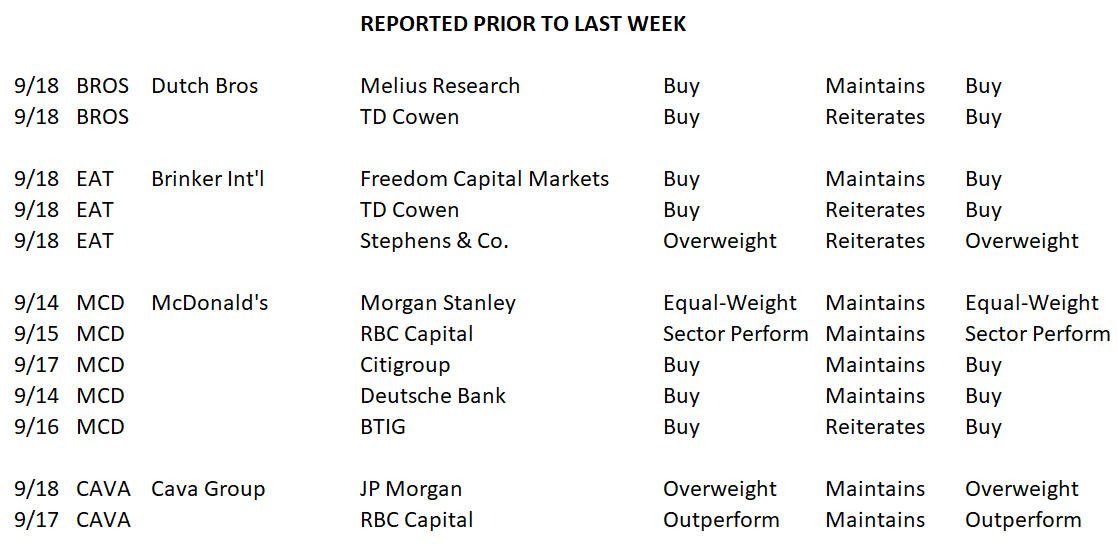This screenshot has width=1117, height=546.
Task: Select the Sector Perform rating after Maintains
Action: 1037,334
